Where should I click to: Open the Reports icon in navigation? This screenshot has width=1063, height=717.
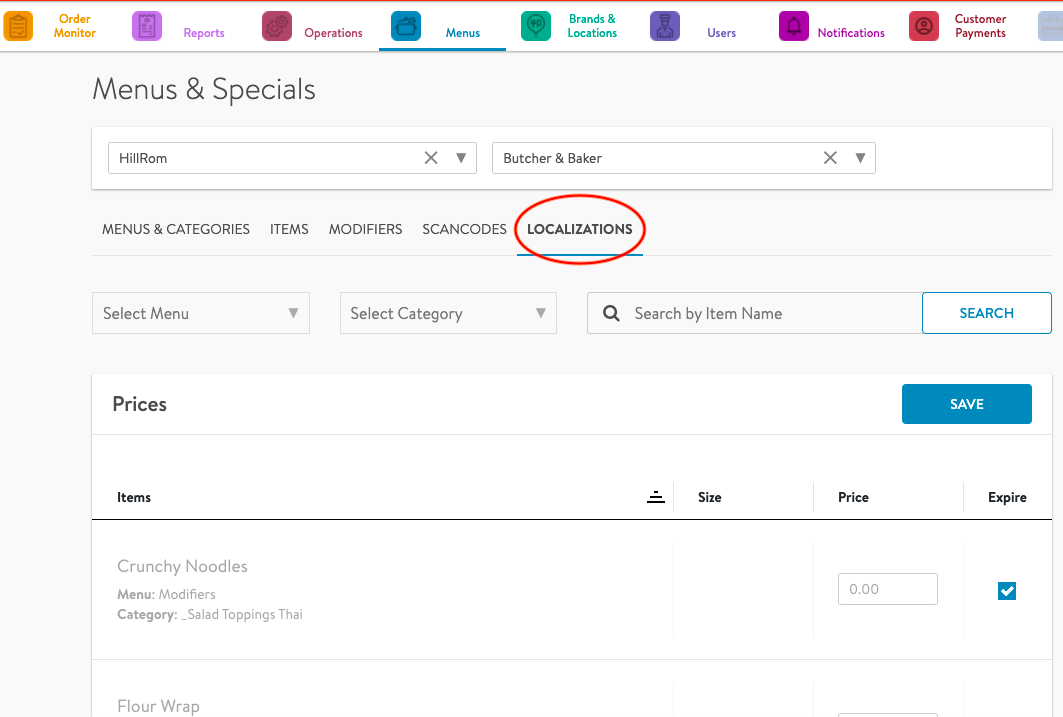pos(147,26)
